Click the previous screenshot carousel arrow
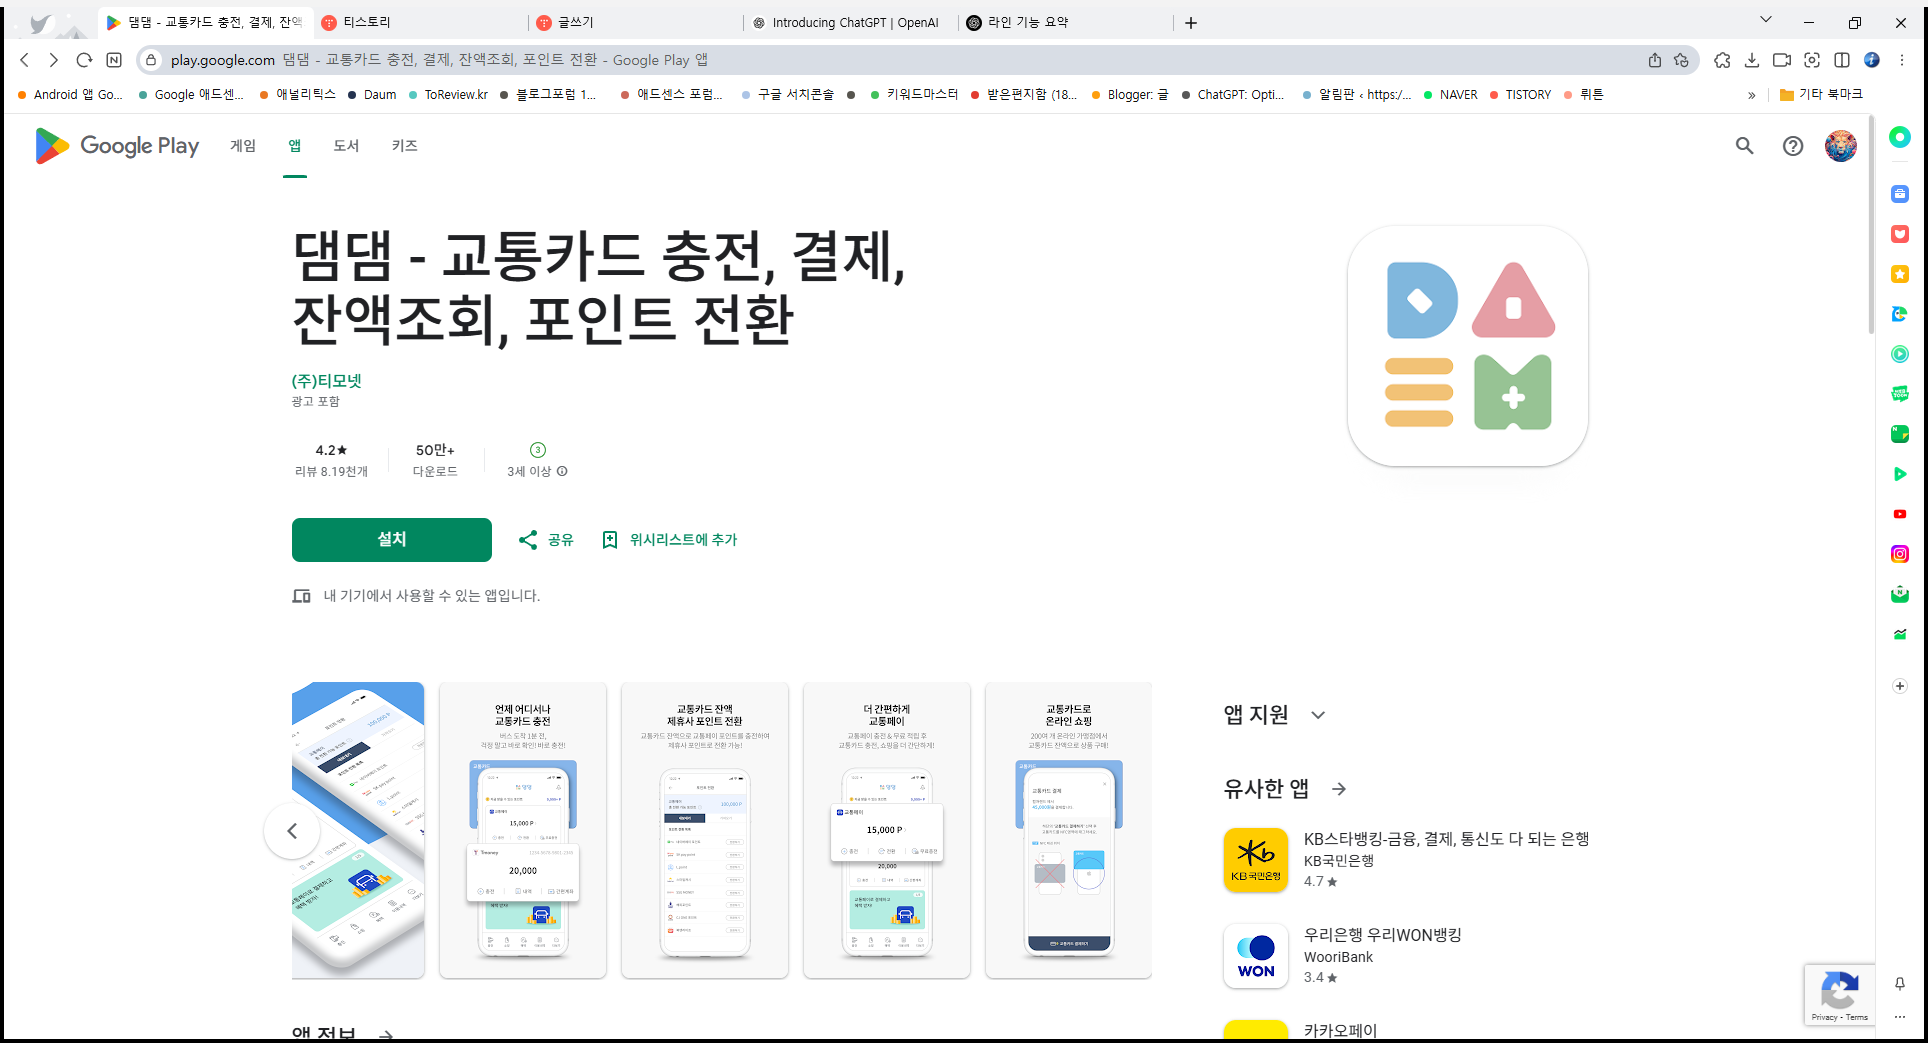Screen dimensions: 1928x1043 [x=293, y=830]
